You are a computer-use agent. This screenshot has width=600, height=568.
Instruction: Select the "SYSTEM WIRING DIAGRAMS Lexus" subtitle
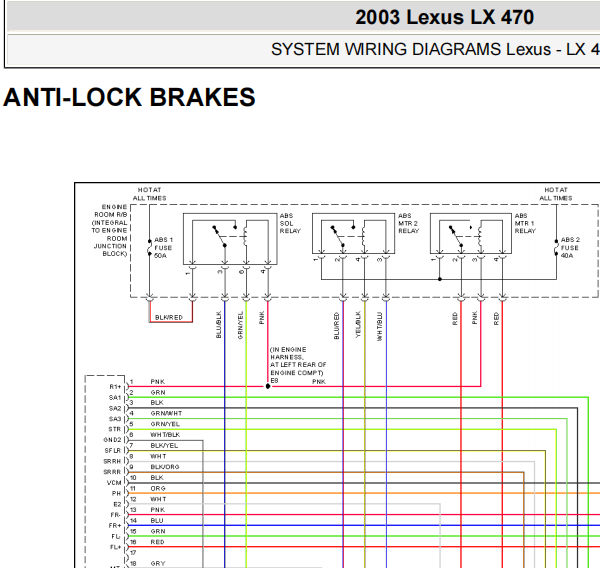(x=411, y=49)
